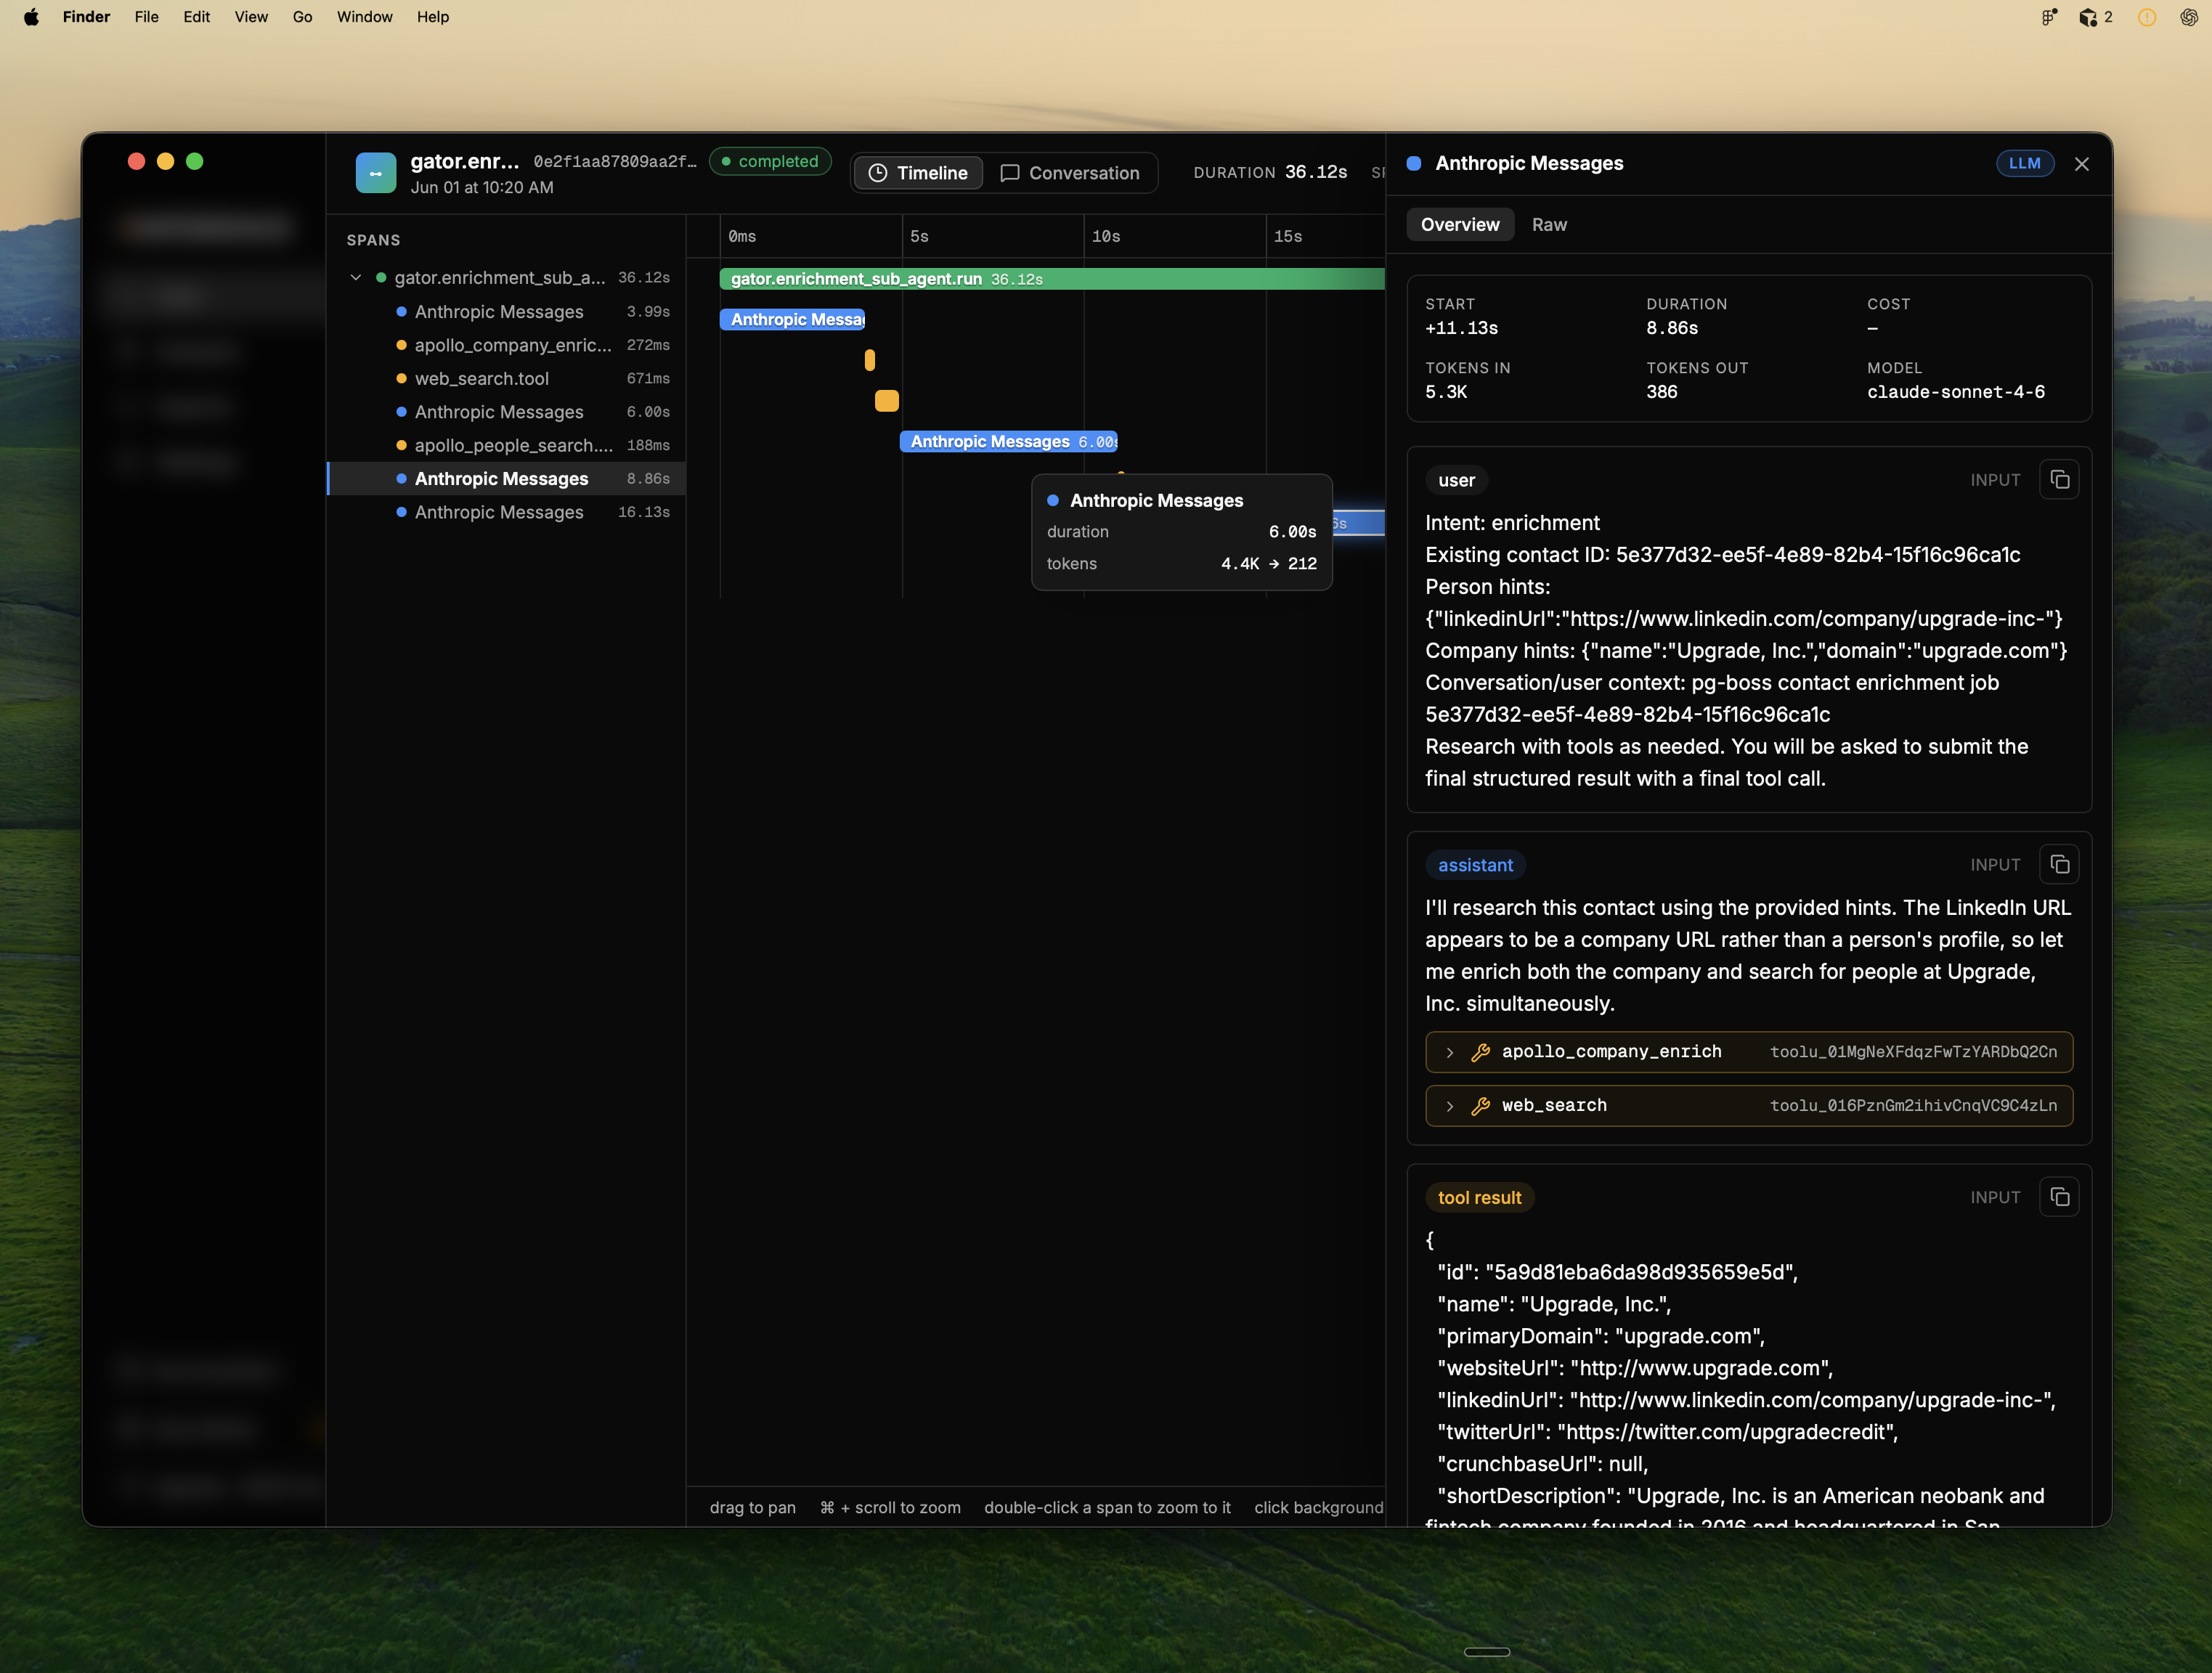This screenshot has width=2212, height=1673.
Task: Select the apollo_people_search span row
Action: pyautogui.click(x=507, y=445)
